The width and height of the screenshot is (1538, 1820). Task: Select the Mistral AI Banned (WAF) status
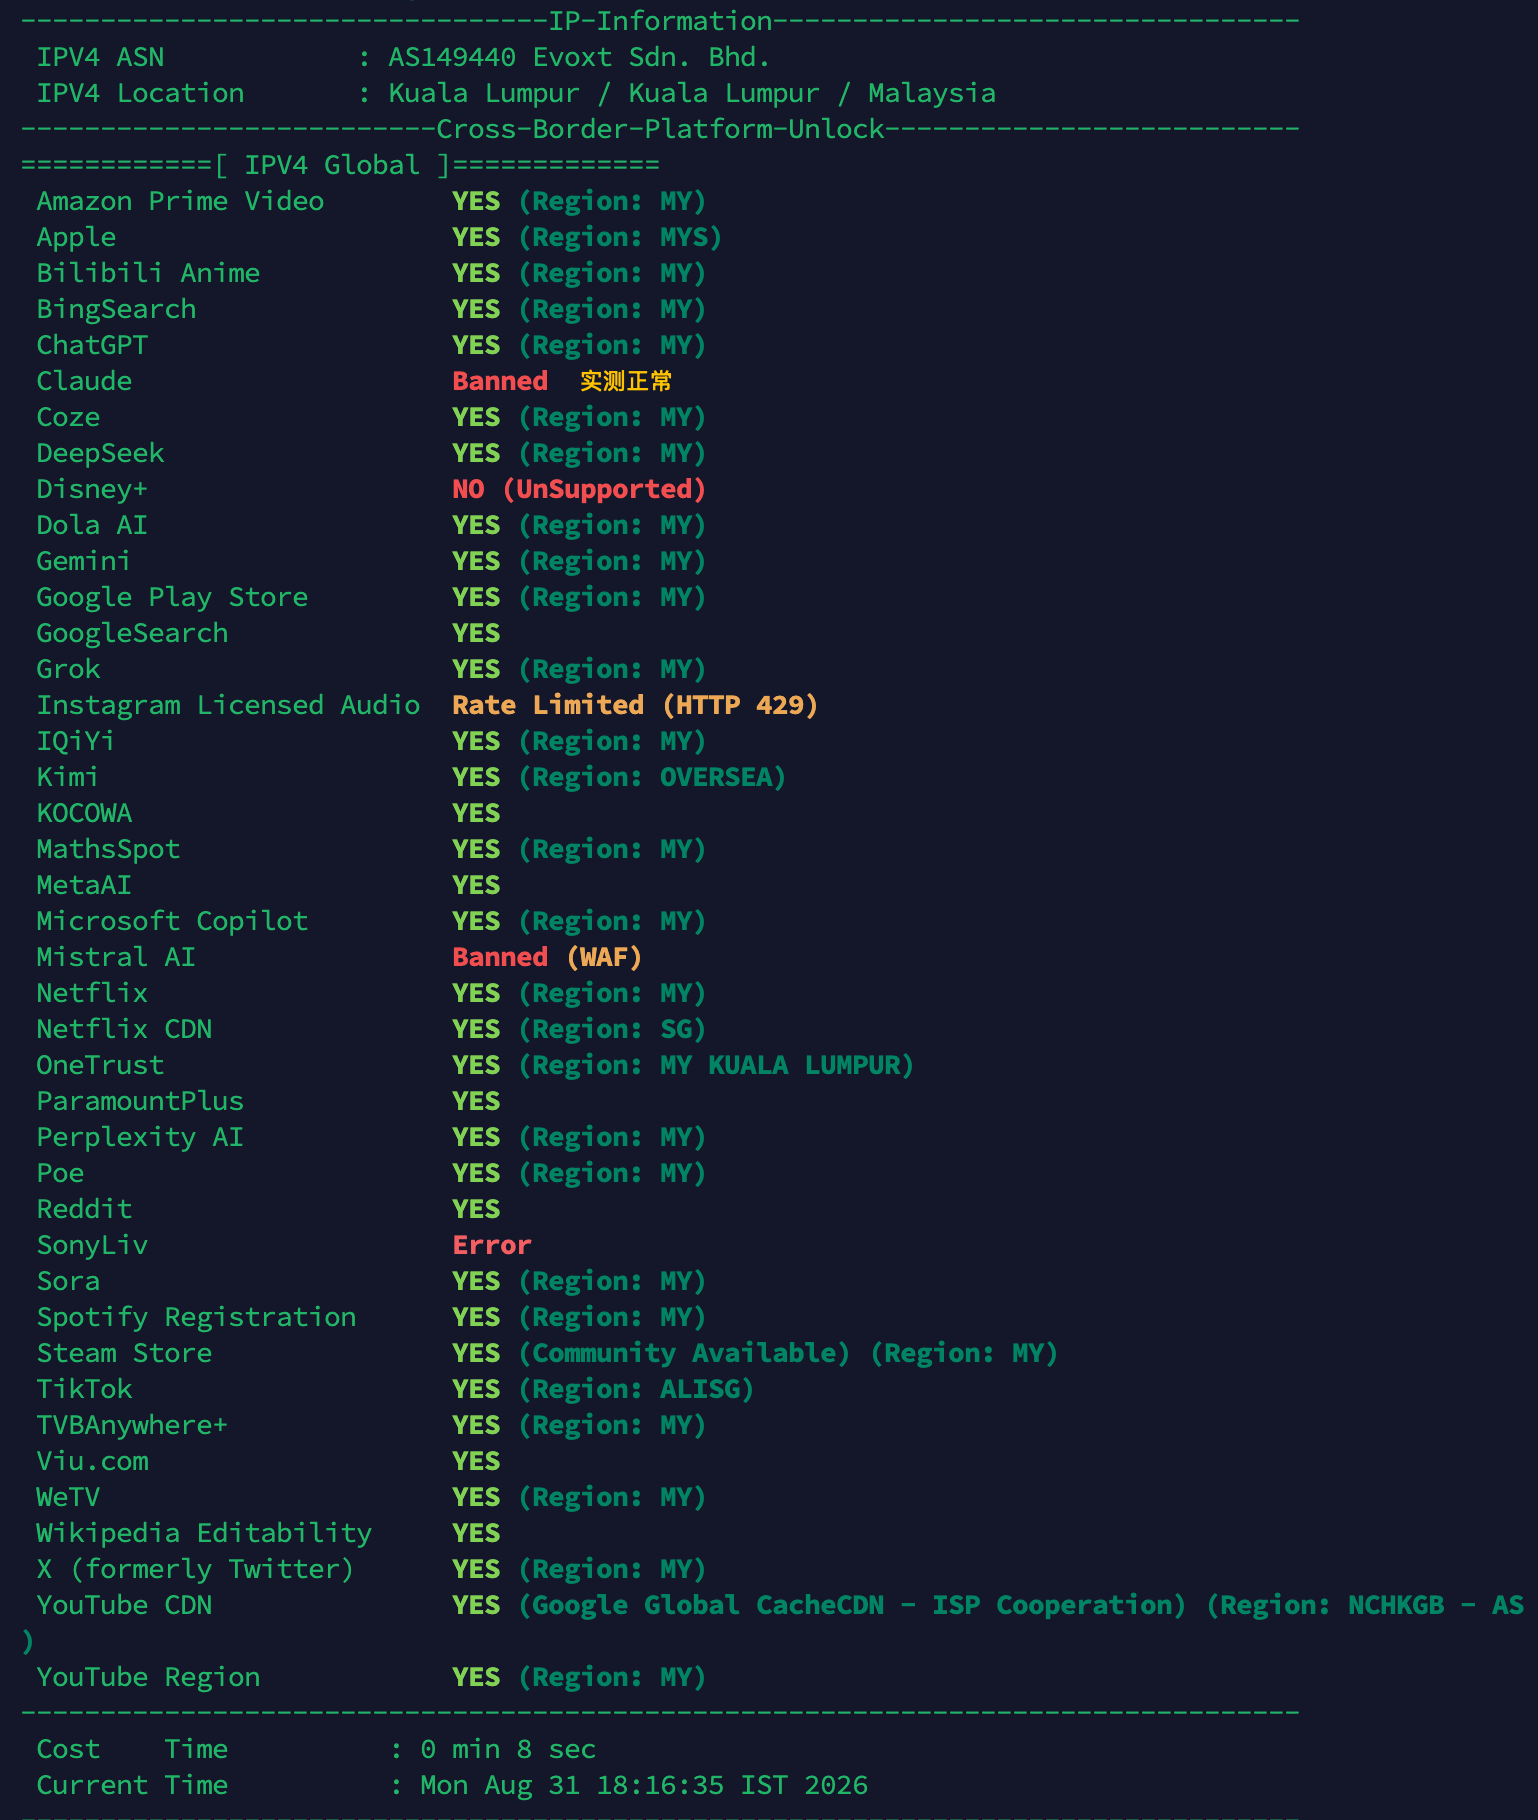pos(547,957)
